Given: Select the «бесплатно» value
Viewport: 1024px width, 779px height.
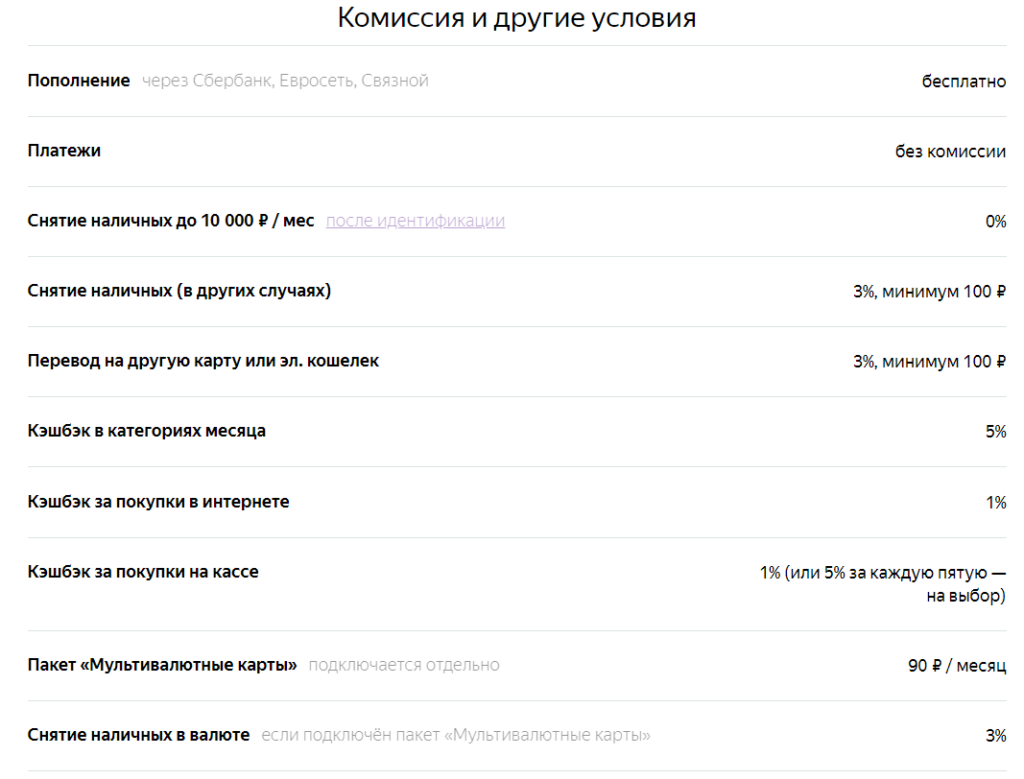Looking at the screenshot, I should [x=963, y=82].
